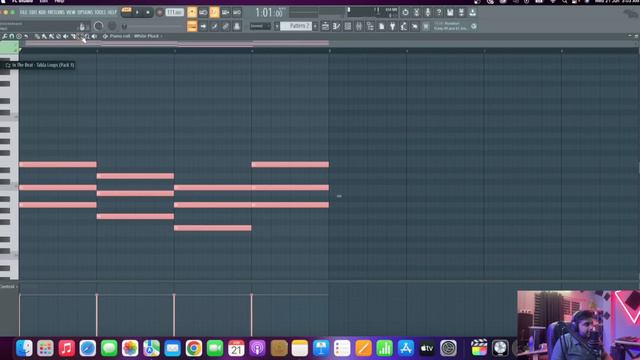Open the EDIT menu
The image size is (640, 360).
(x=33, y=12)
